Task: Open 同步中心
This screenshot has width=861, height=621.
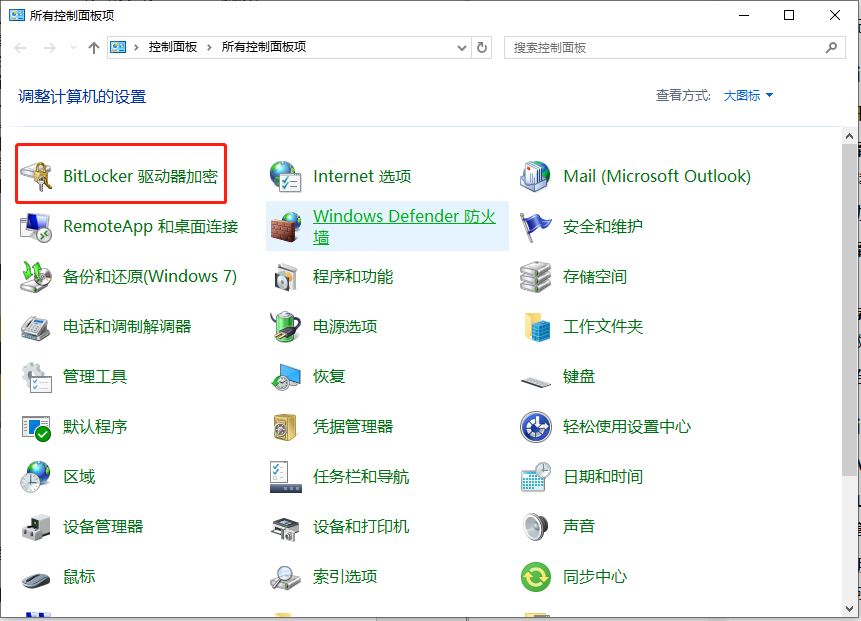Action: (x=594, y=577)
